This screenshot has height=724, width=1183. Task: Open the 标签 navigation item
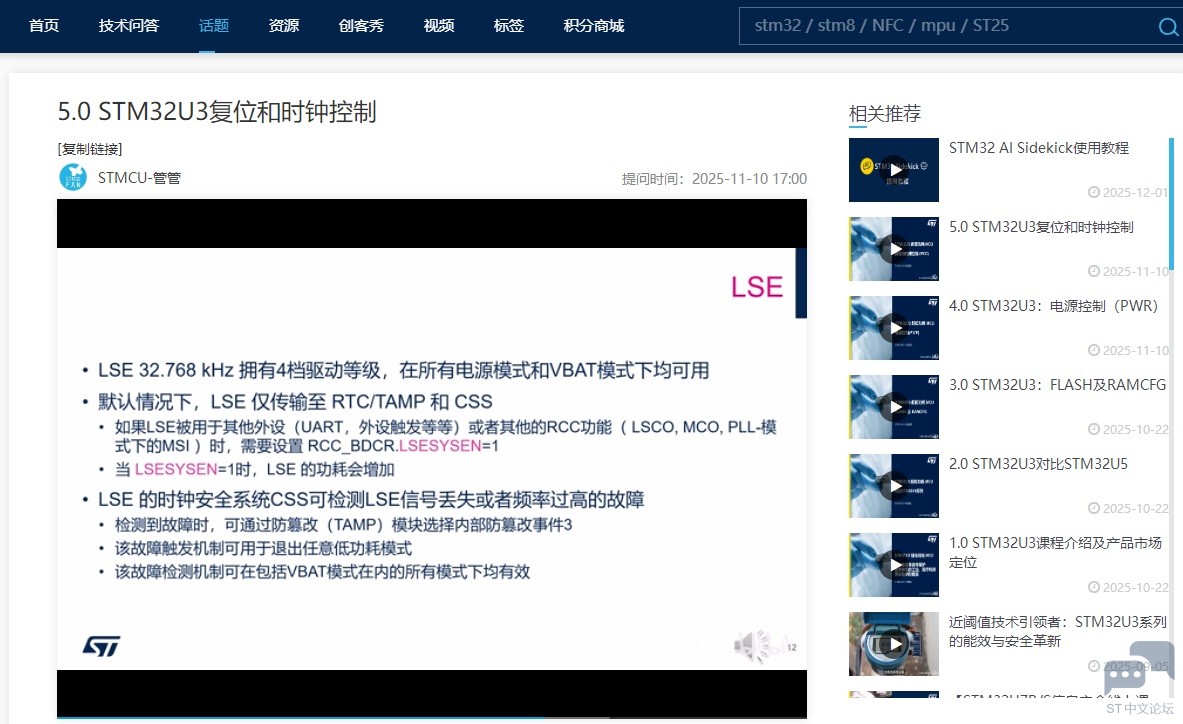click(509, 26)
